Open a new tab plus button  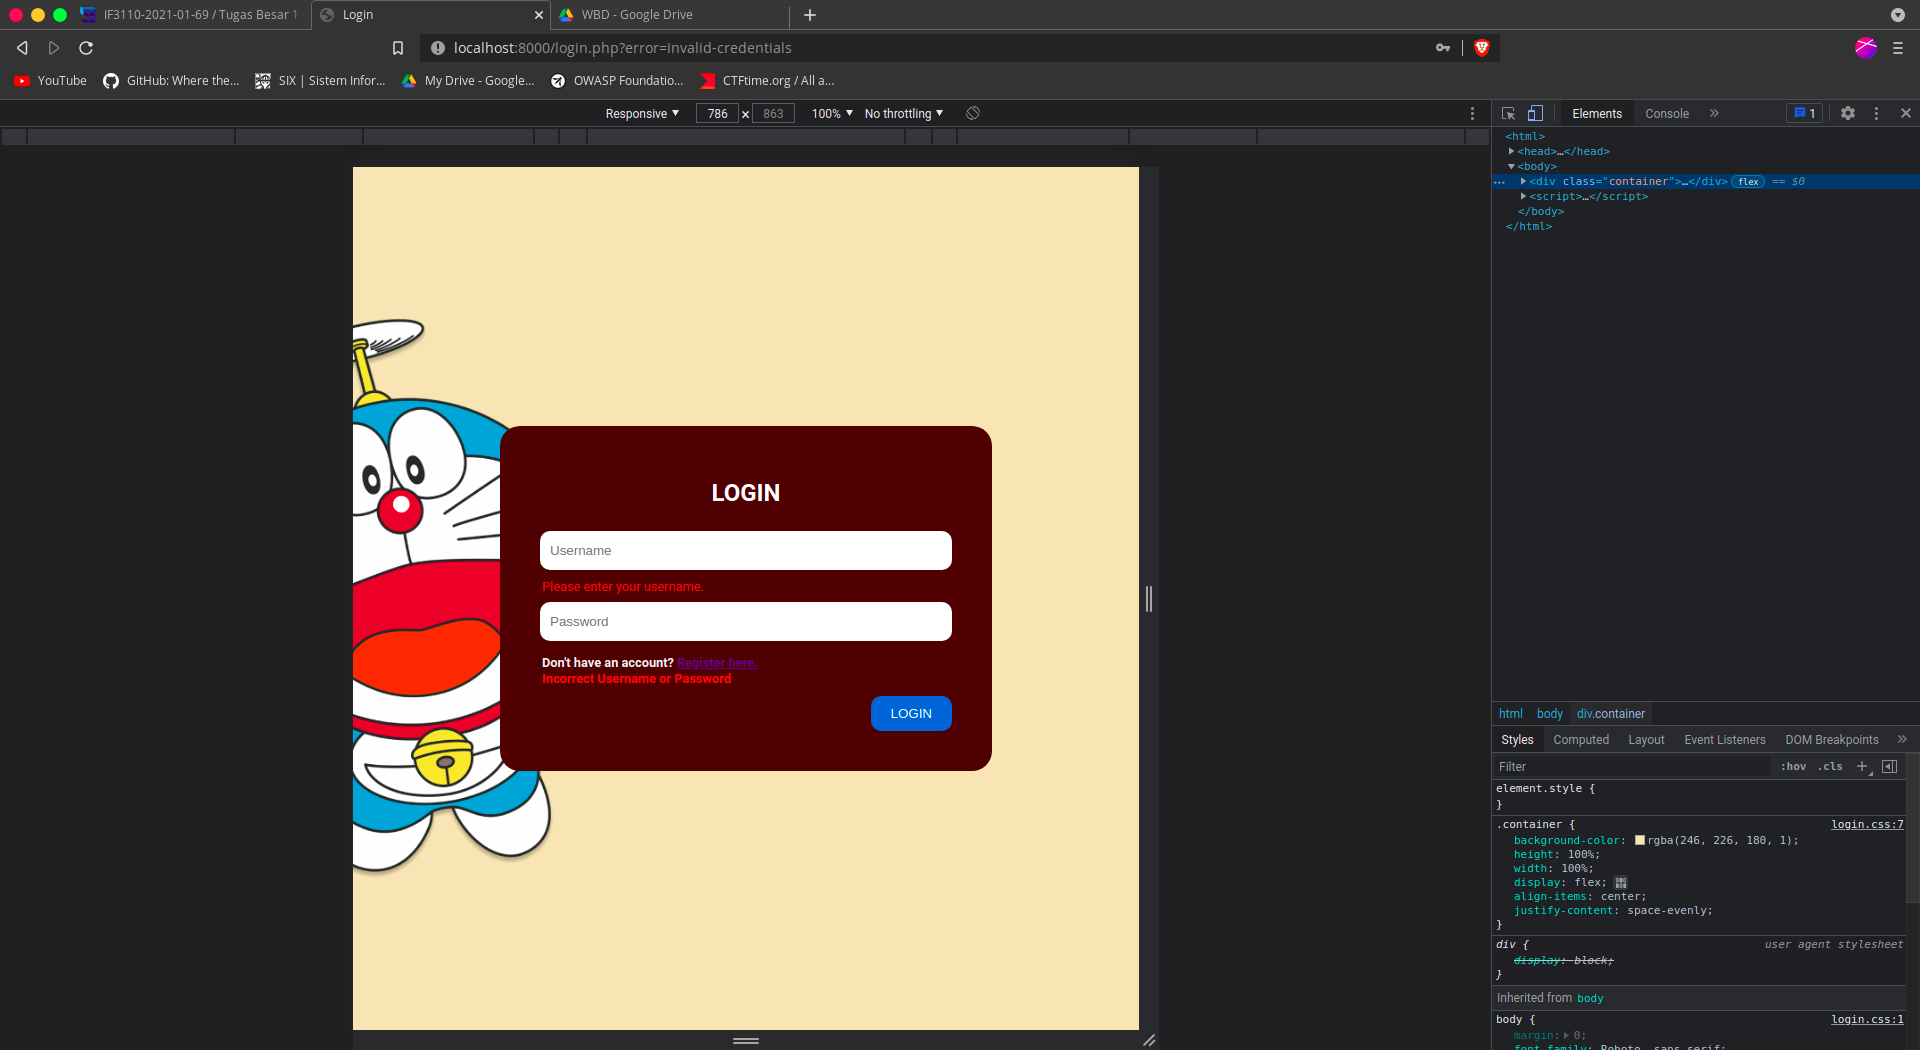[810, 15]
